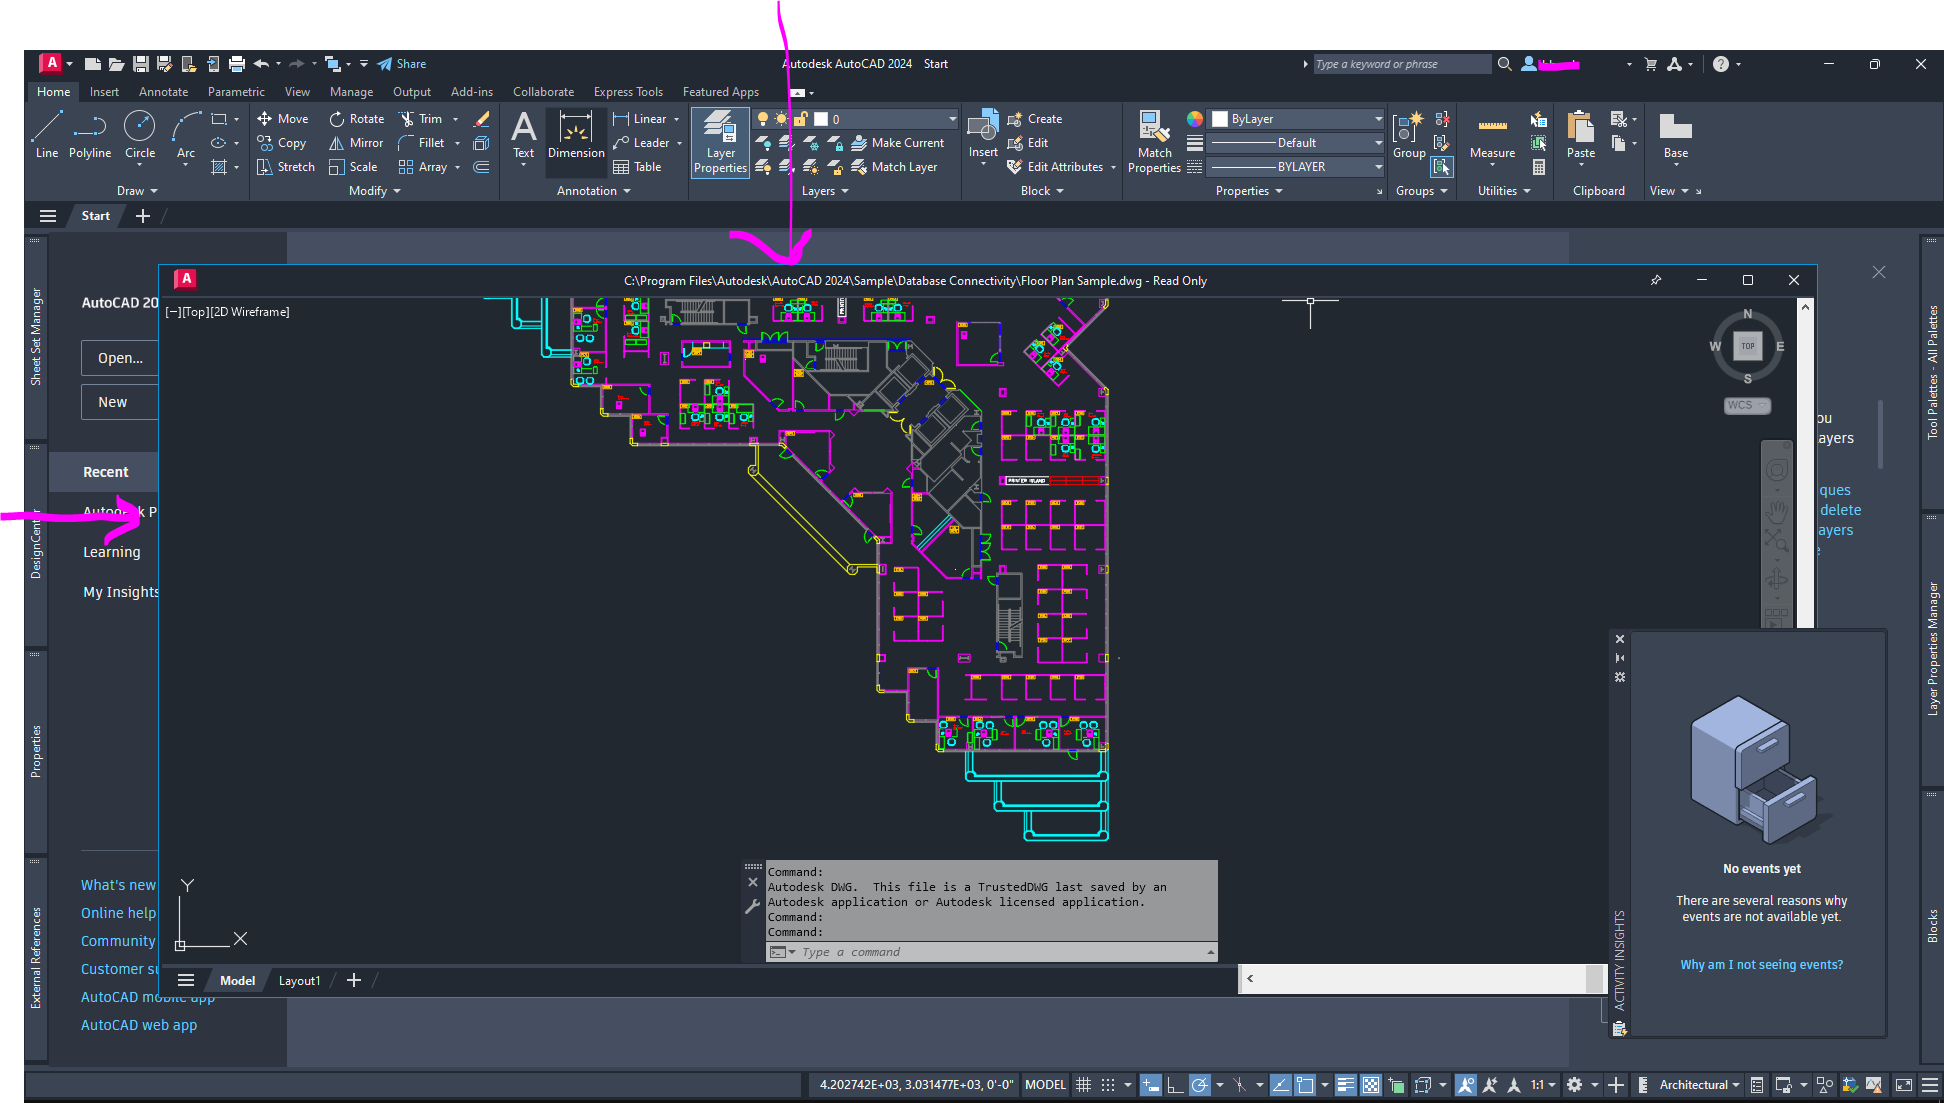Click the keyword search field

pos(1401,64)
